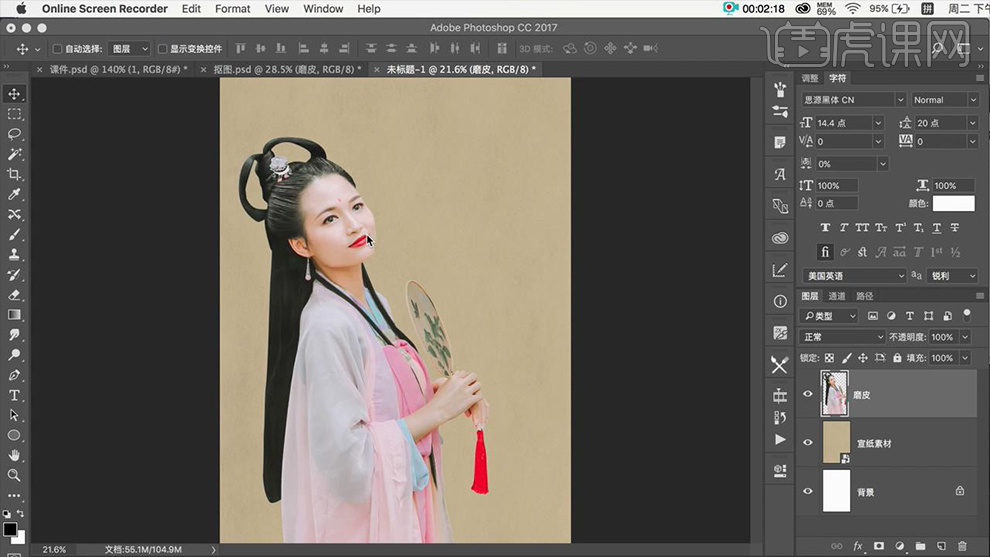Select the Move tool
Image resolution: width=990 pixels, height=557 pixels.
point(14,94)
